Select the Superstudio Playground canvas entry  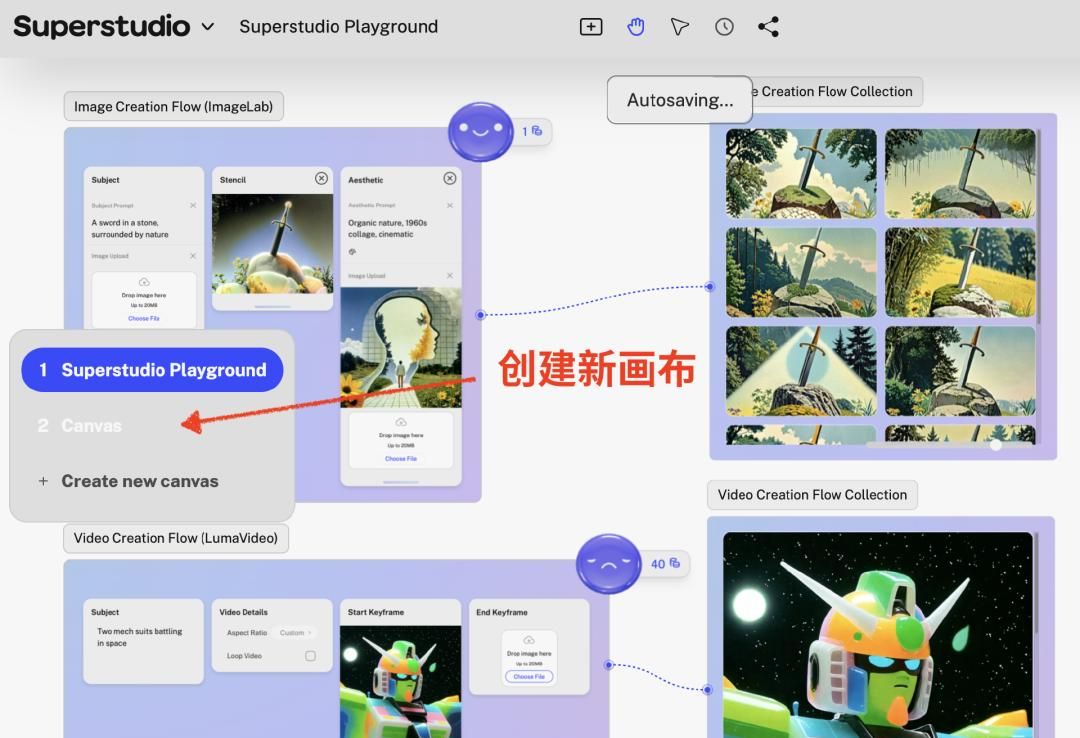(152, 369)
